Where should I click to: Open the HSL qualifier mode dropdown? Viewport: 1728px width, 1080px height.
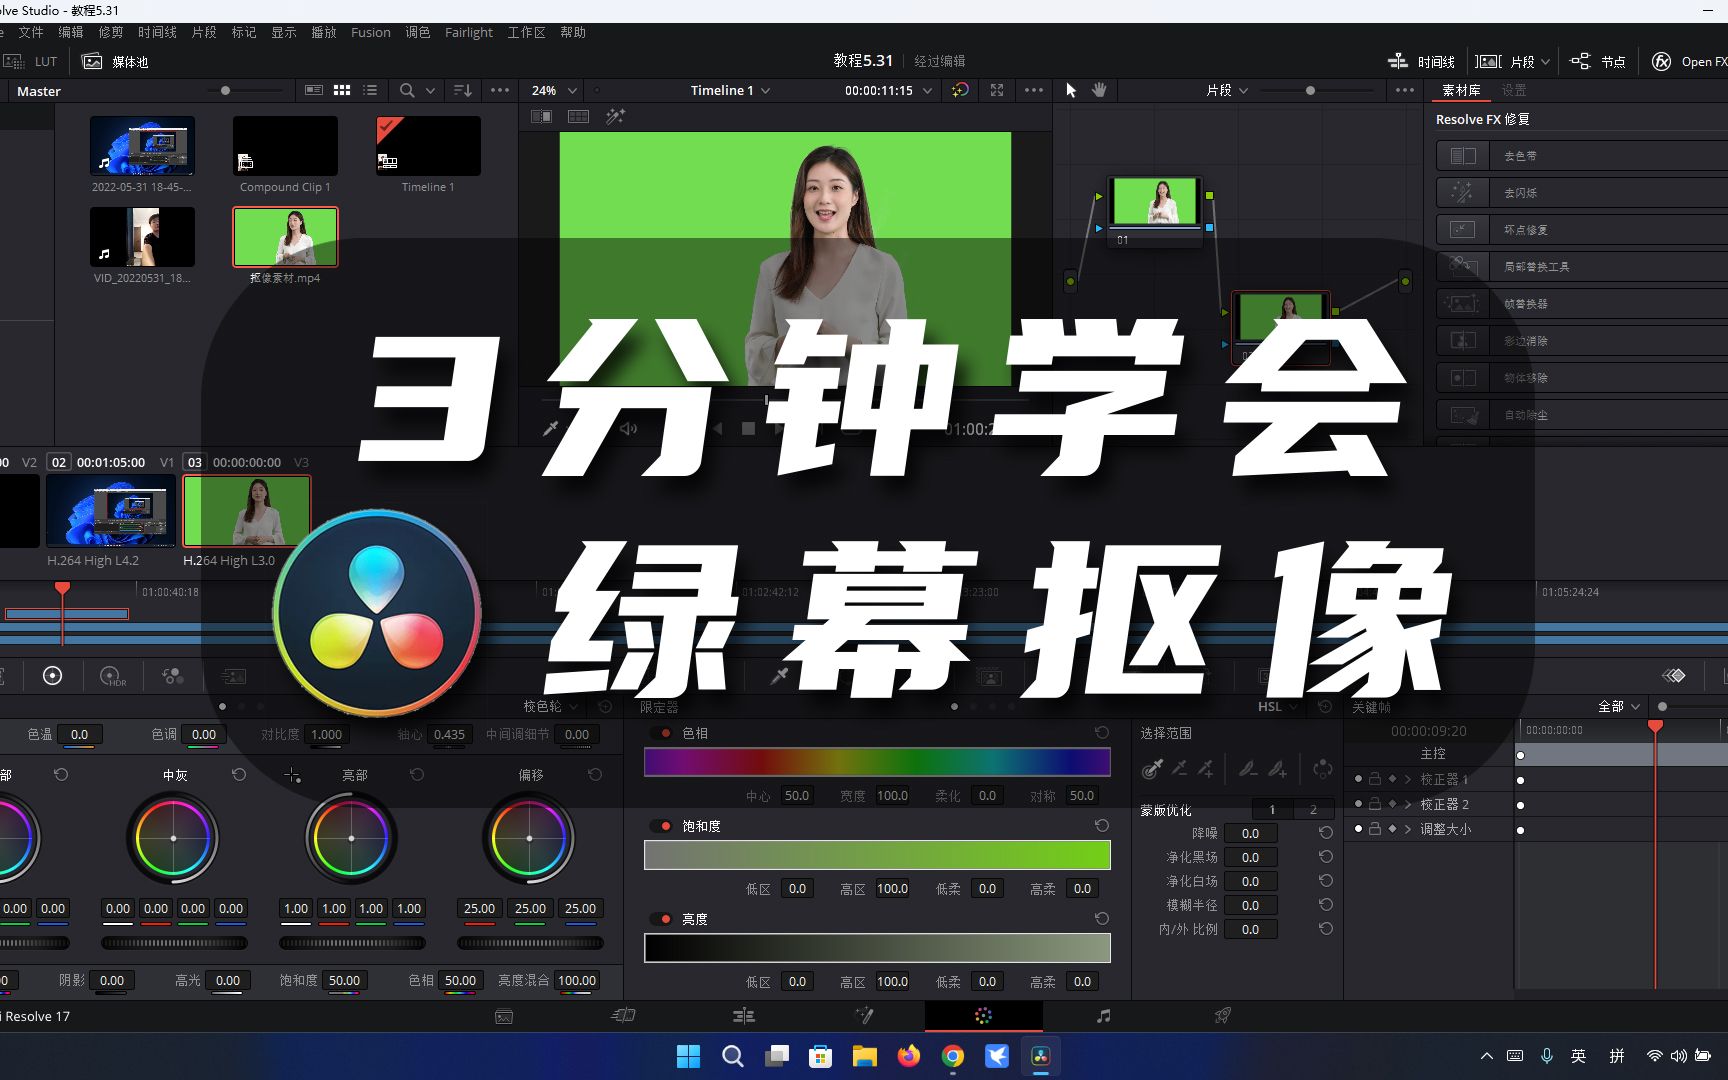pos(1277,706)
